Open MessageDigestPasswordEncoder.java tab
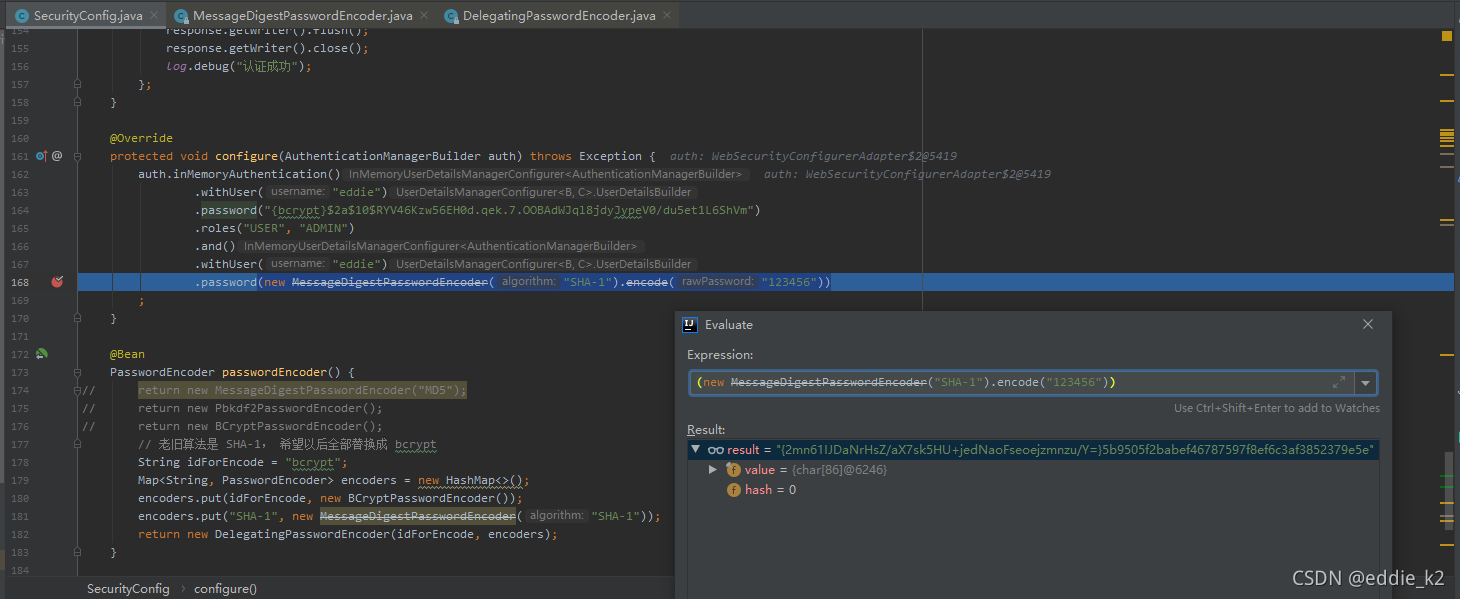Screen dimensions: 1460x599 point(301,16)
